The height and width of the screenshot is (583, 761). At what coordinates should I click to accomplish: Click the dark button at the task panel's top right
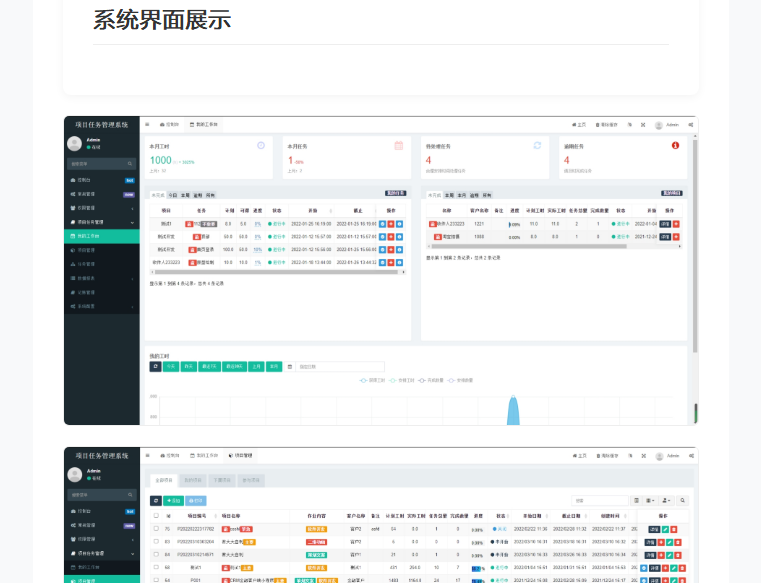point(396,193)
